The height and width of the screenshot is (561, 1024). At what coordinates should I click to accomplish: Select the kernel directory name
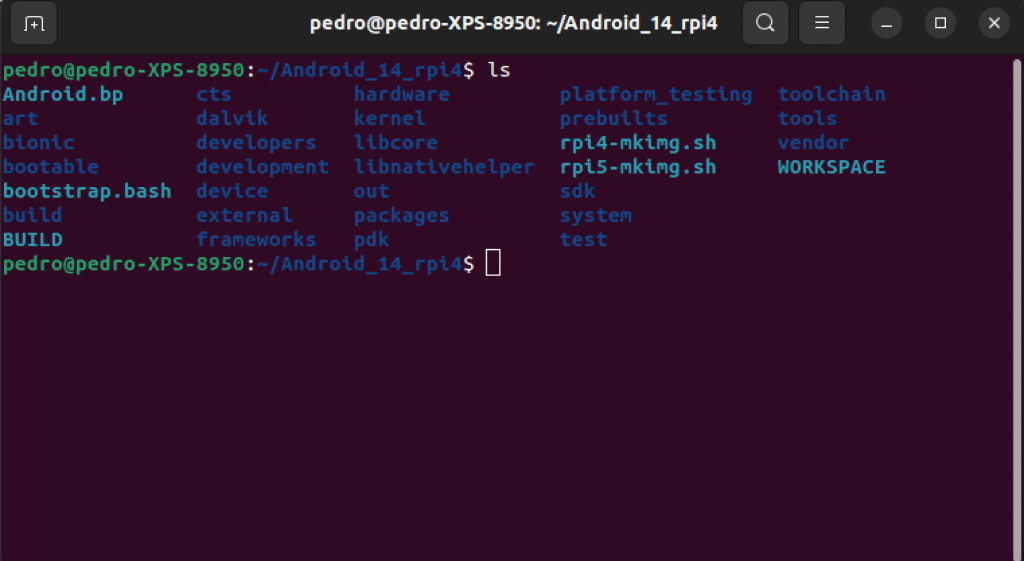coord(389,118)
